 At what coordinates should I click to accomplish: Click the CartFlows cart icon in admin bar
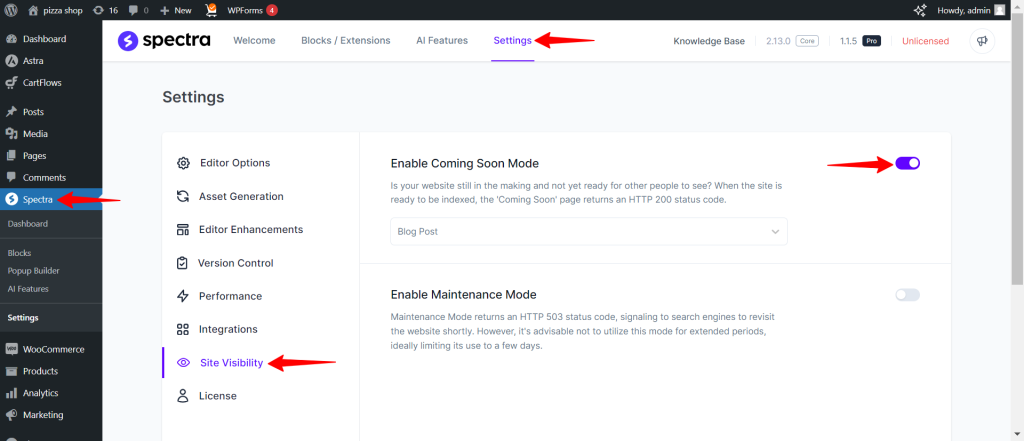tap(211, 10)
